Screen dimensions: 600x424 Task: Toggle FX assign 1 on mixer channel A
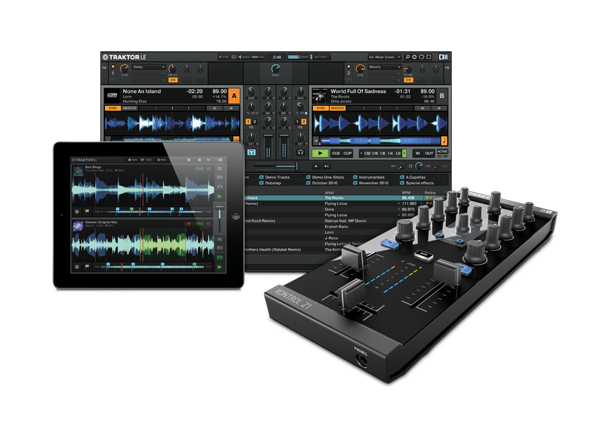248,122
